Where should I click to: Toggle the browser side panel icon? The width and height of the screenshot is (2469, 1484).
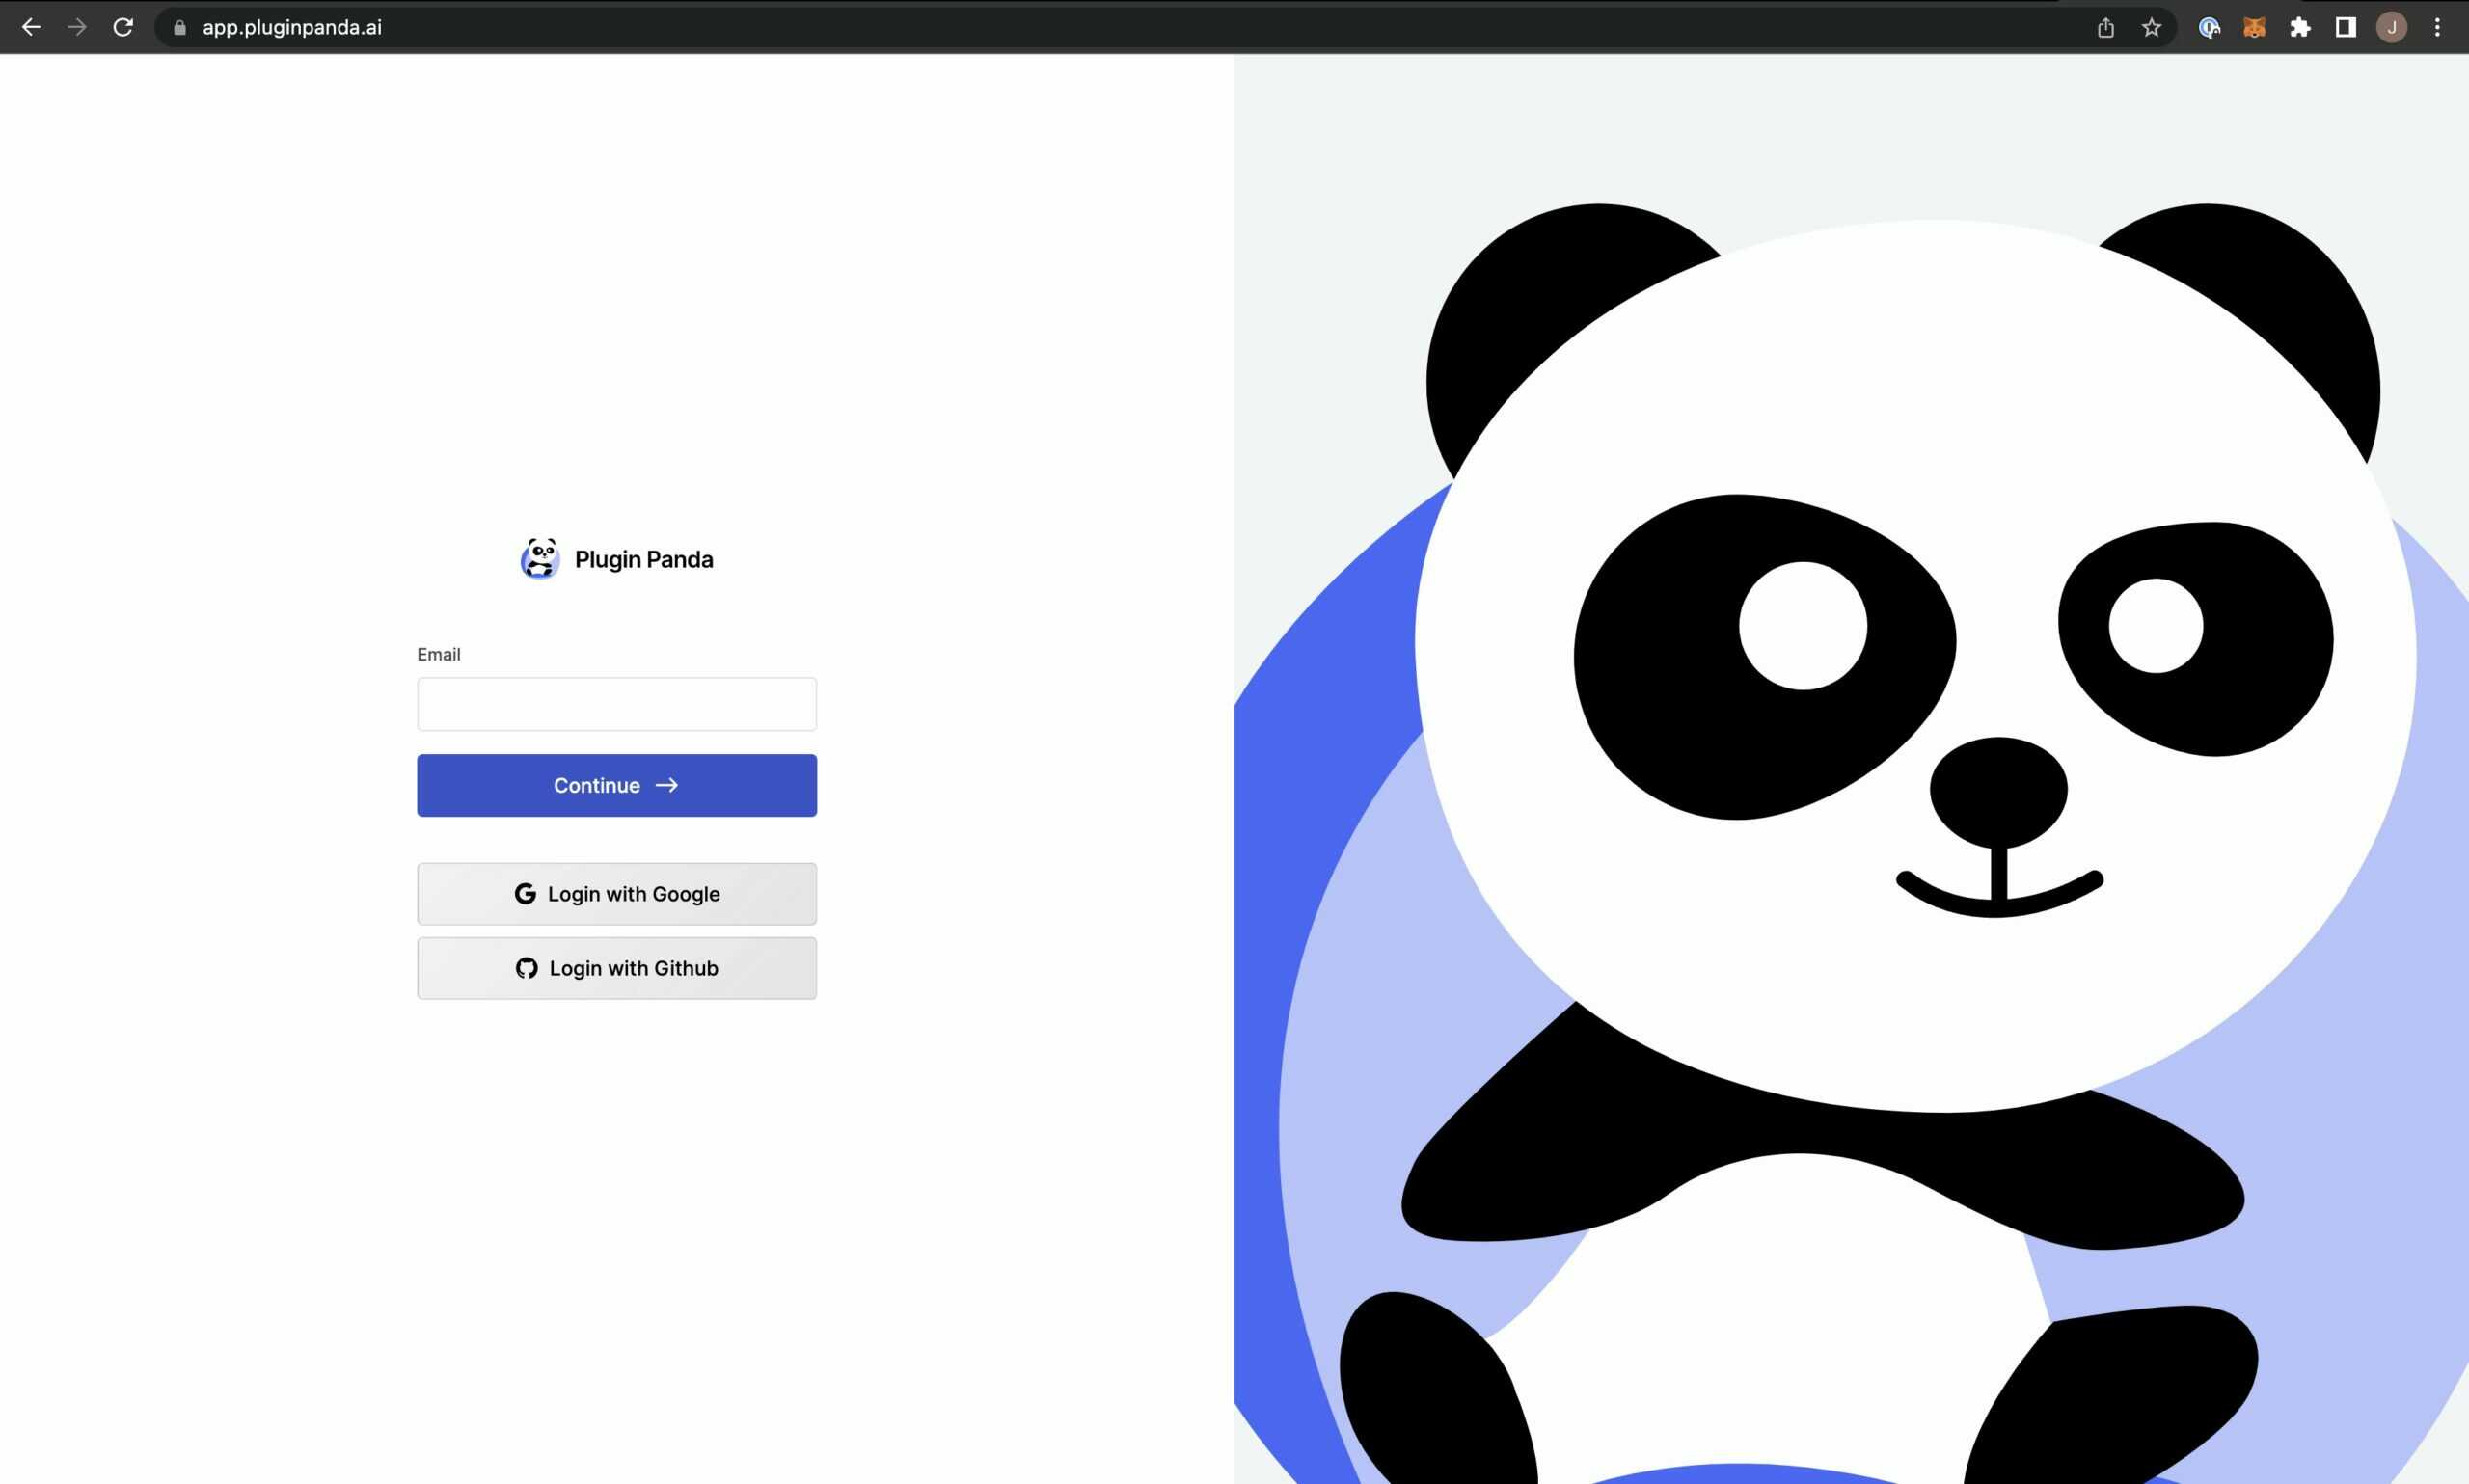pyautogui.click(x=2346, y=27)
